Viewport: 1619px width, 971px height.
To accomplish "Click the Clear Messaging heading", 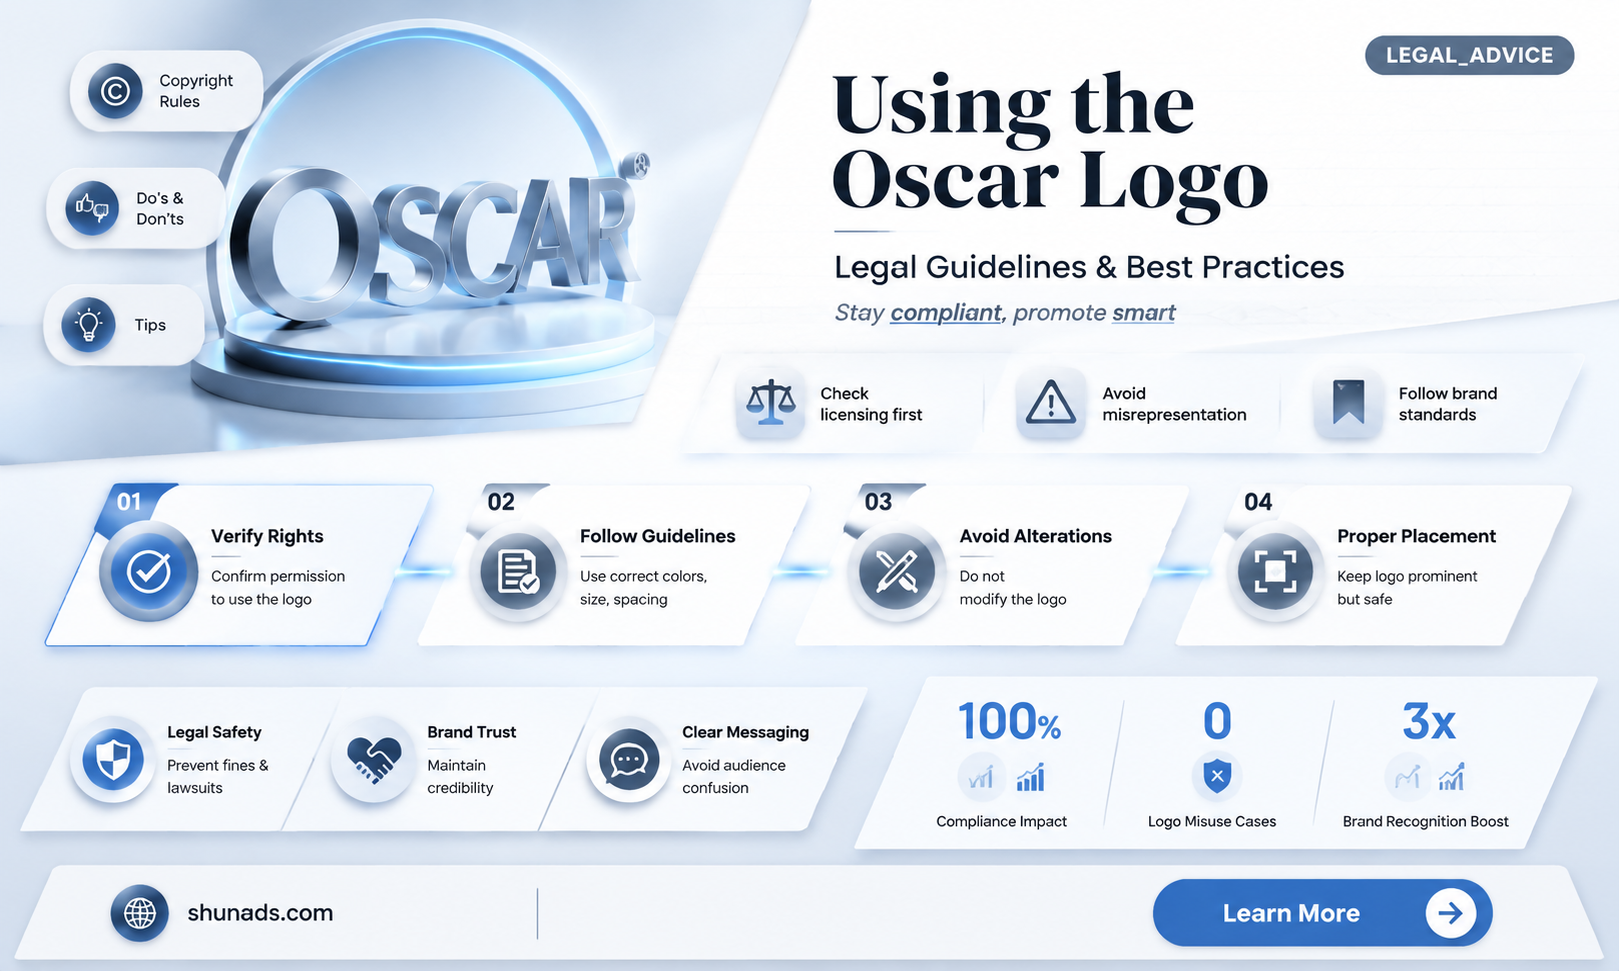I will pyautogui.click(x=745, y=732).
